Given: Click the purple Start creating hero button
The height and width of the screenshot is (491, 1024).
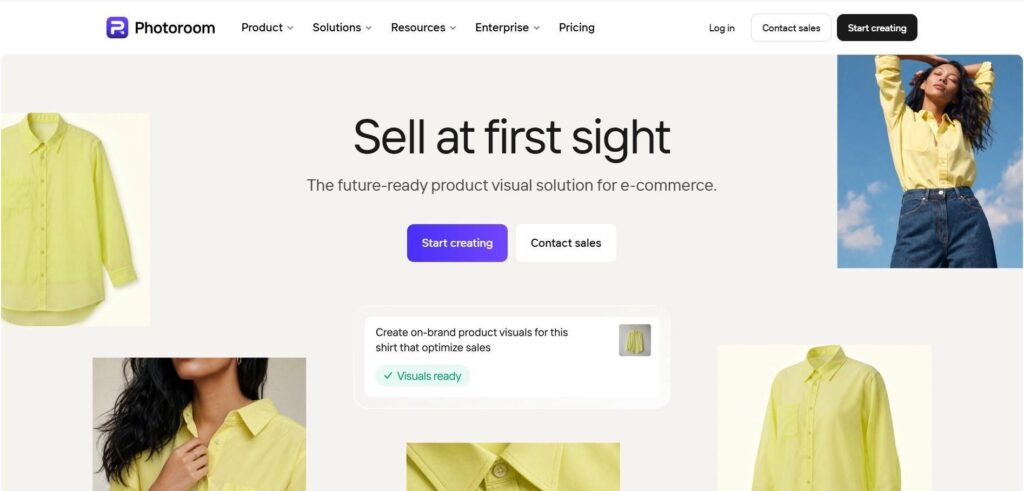Looking at the screenshot, I should (x=457, y=243).
